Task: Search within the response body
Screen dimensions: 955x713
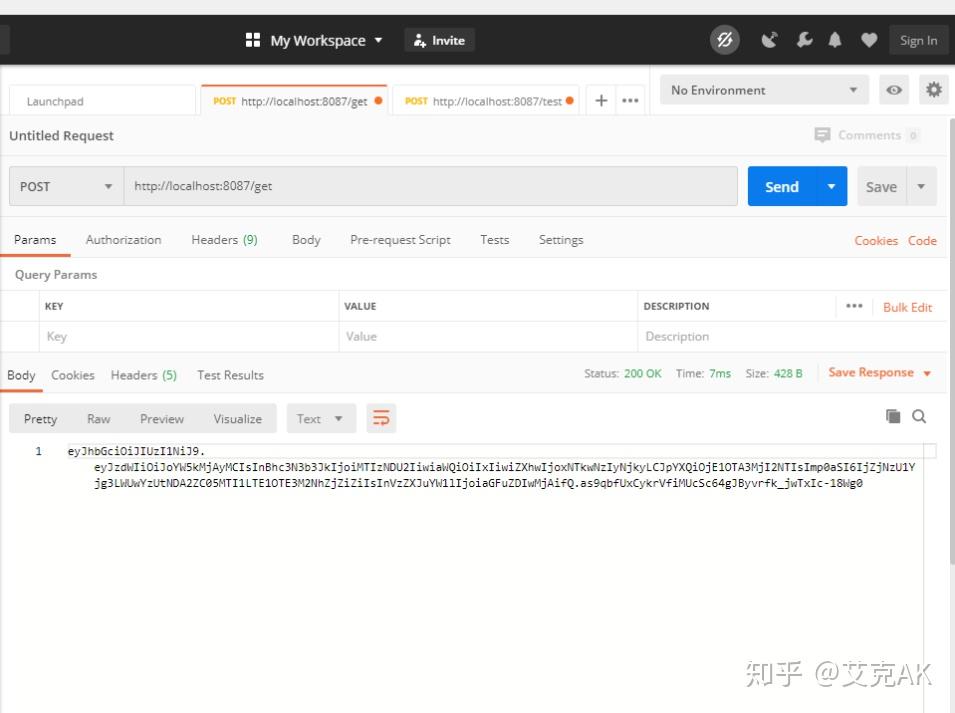Action: coord(918,417)
